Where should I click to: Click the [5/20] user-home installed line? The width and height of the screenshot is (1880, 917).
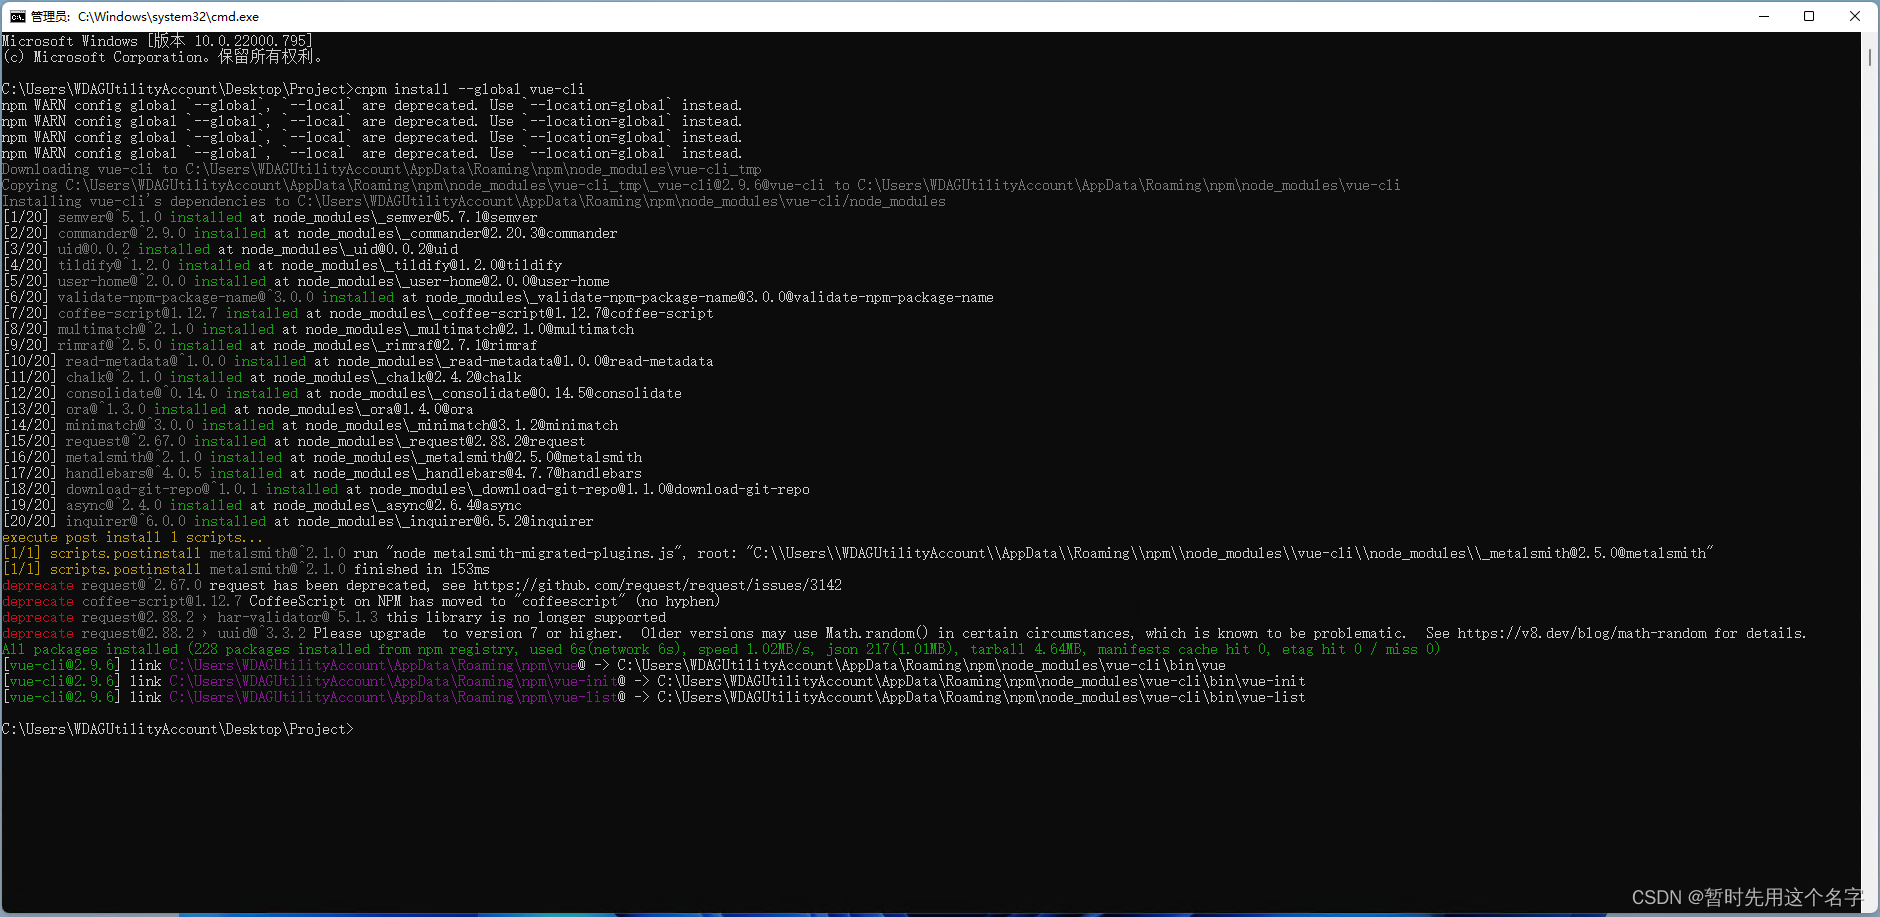[305, 281]
